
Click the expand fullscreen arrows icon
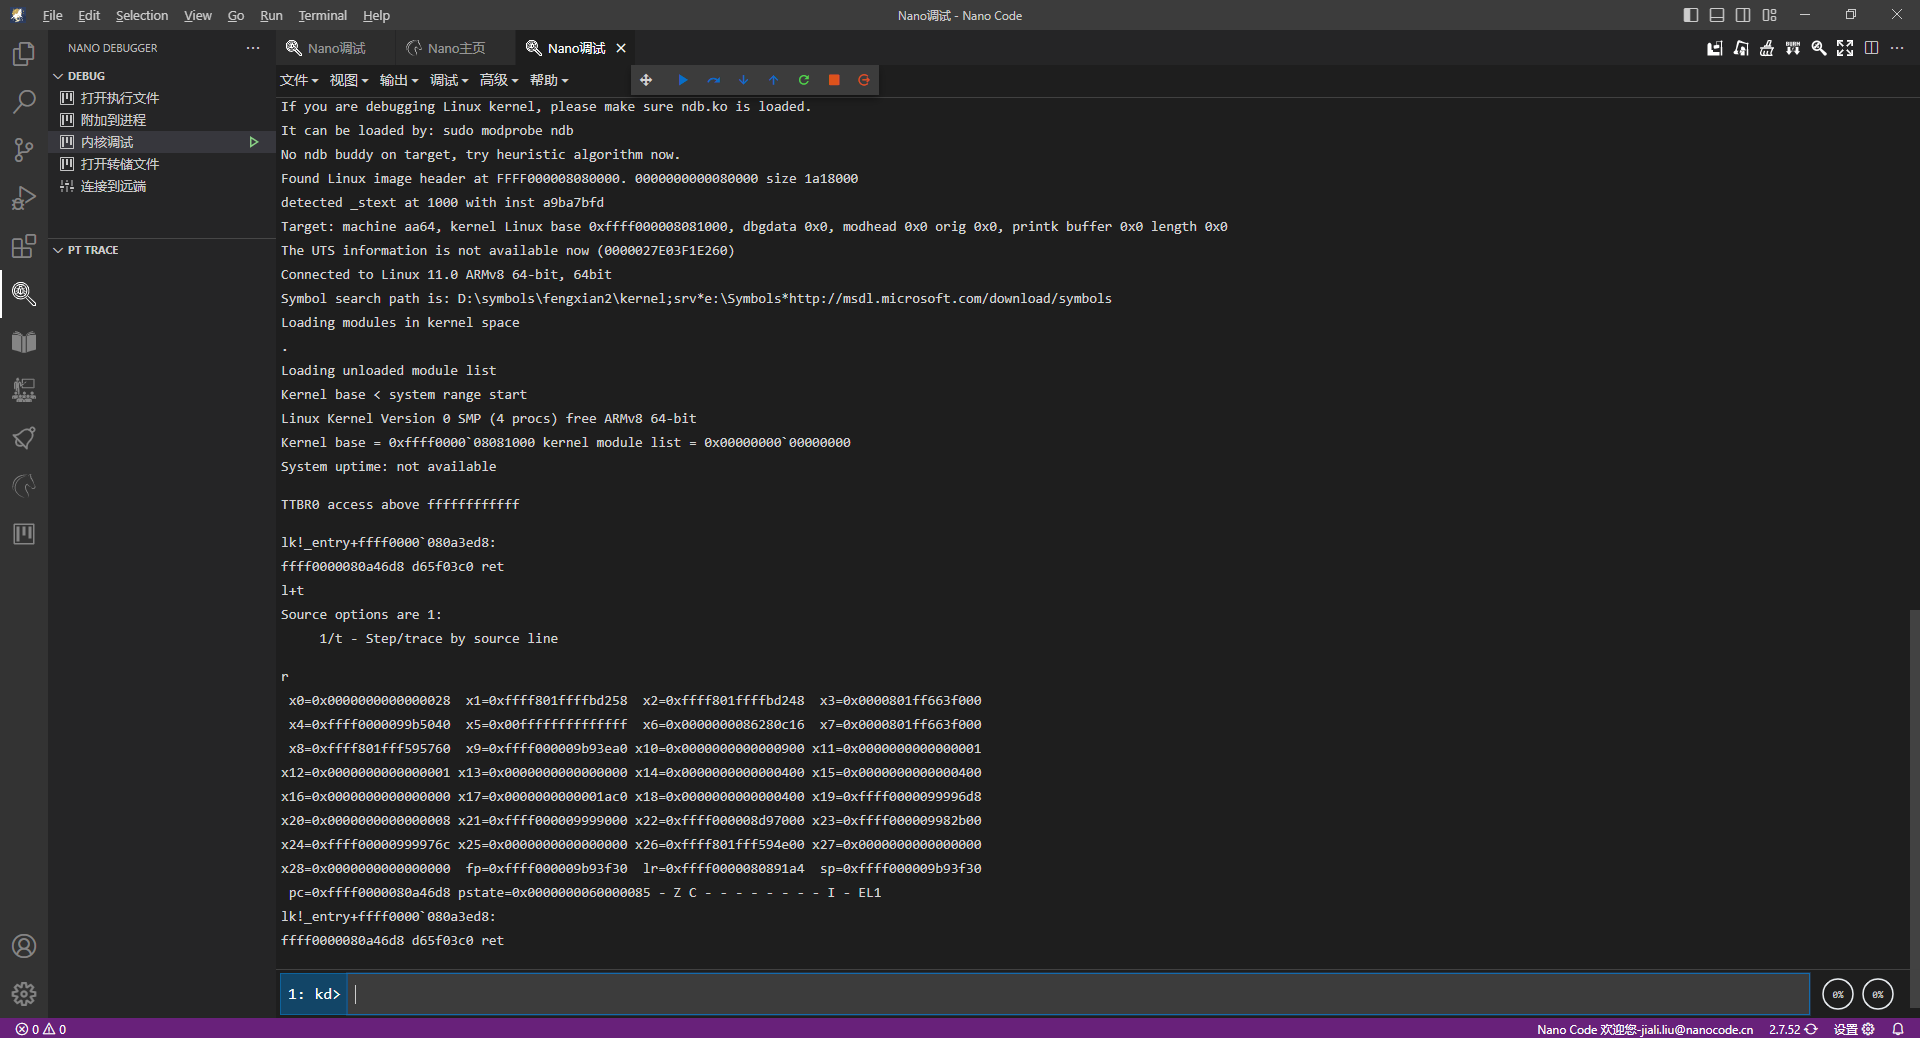(x=1845, y=48)
